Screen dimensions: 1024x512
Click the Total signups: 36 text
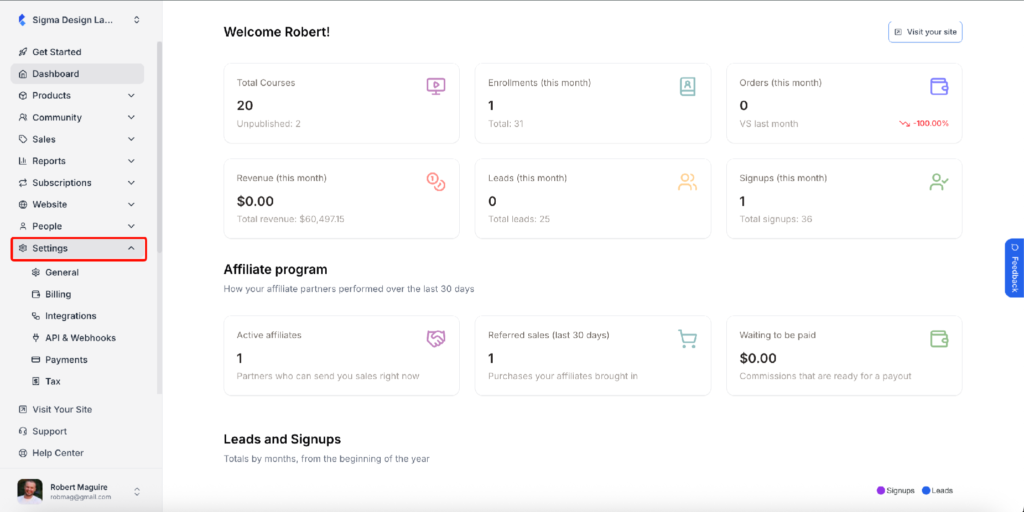click(x=776, y=219)
